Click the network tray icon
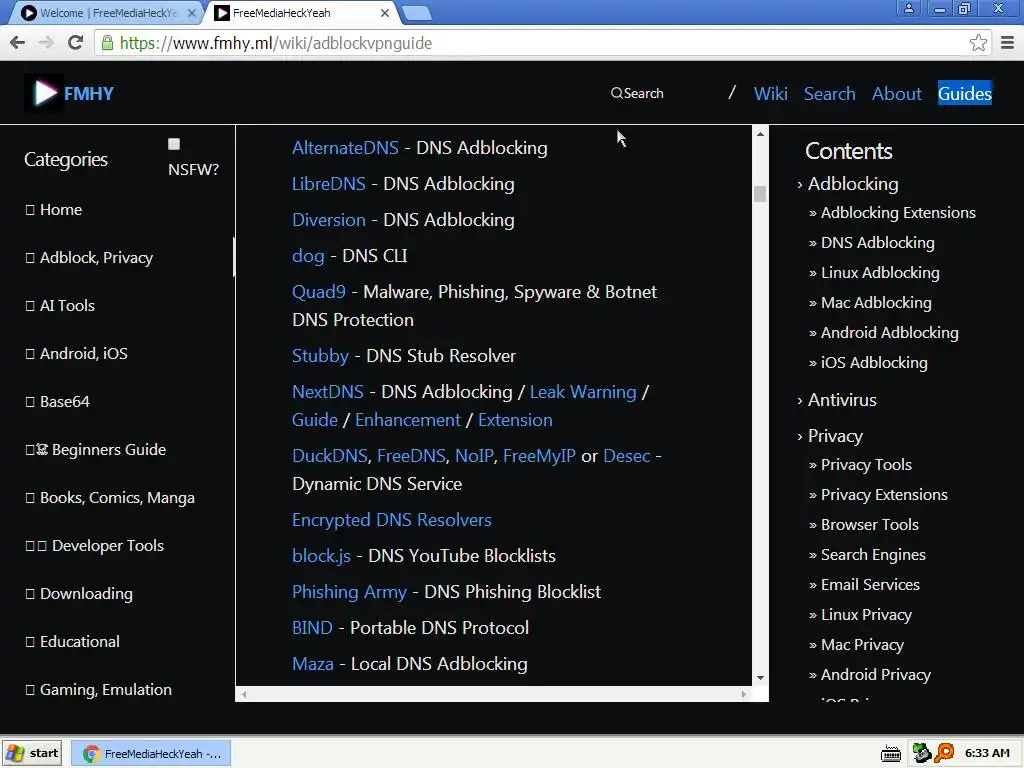1024x768 pixels. click(921, 753)
